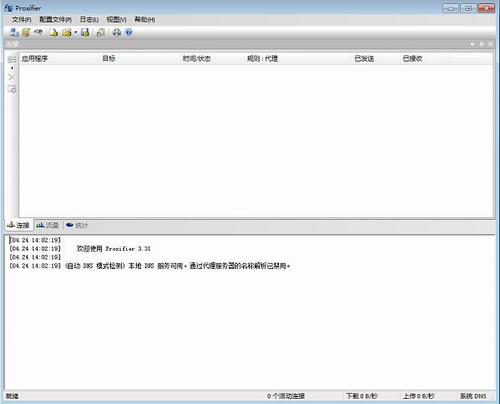Image resolution: width=500 pixels, height=404 pixels.
Task: Sort by the 应用程序 column header
Action: [x=35, y=59]
